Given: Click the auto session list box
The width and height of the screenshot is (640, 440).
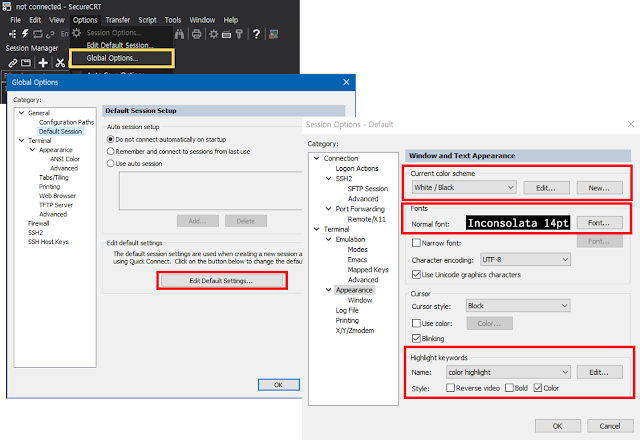Looking at the screenshot, I should tap(211, 191).
